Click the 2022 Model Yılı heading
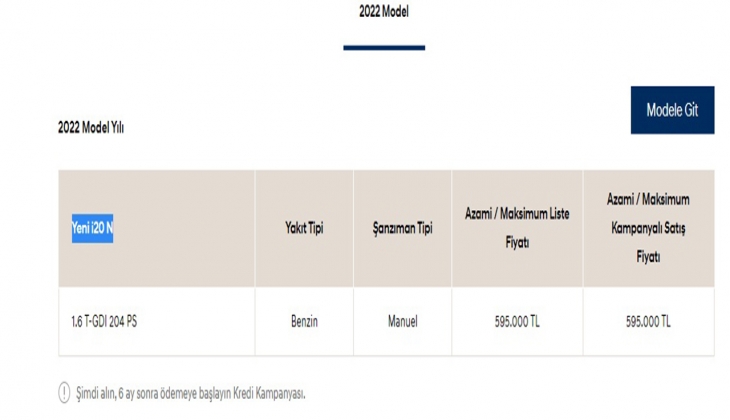 91,128
